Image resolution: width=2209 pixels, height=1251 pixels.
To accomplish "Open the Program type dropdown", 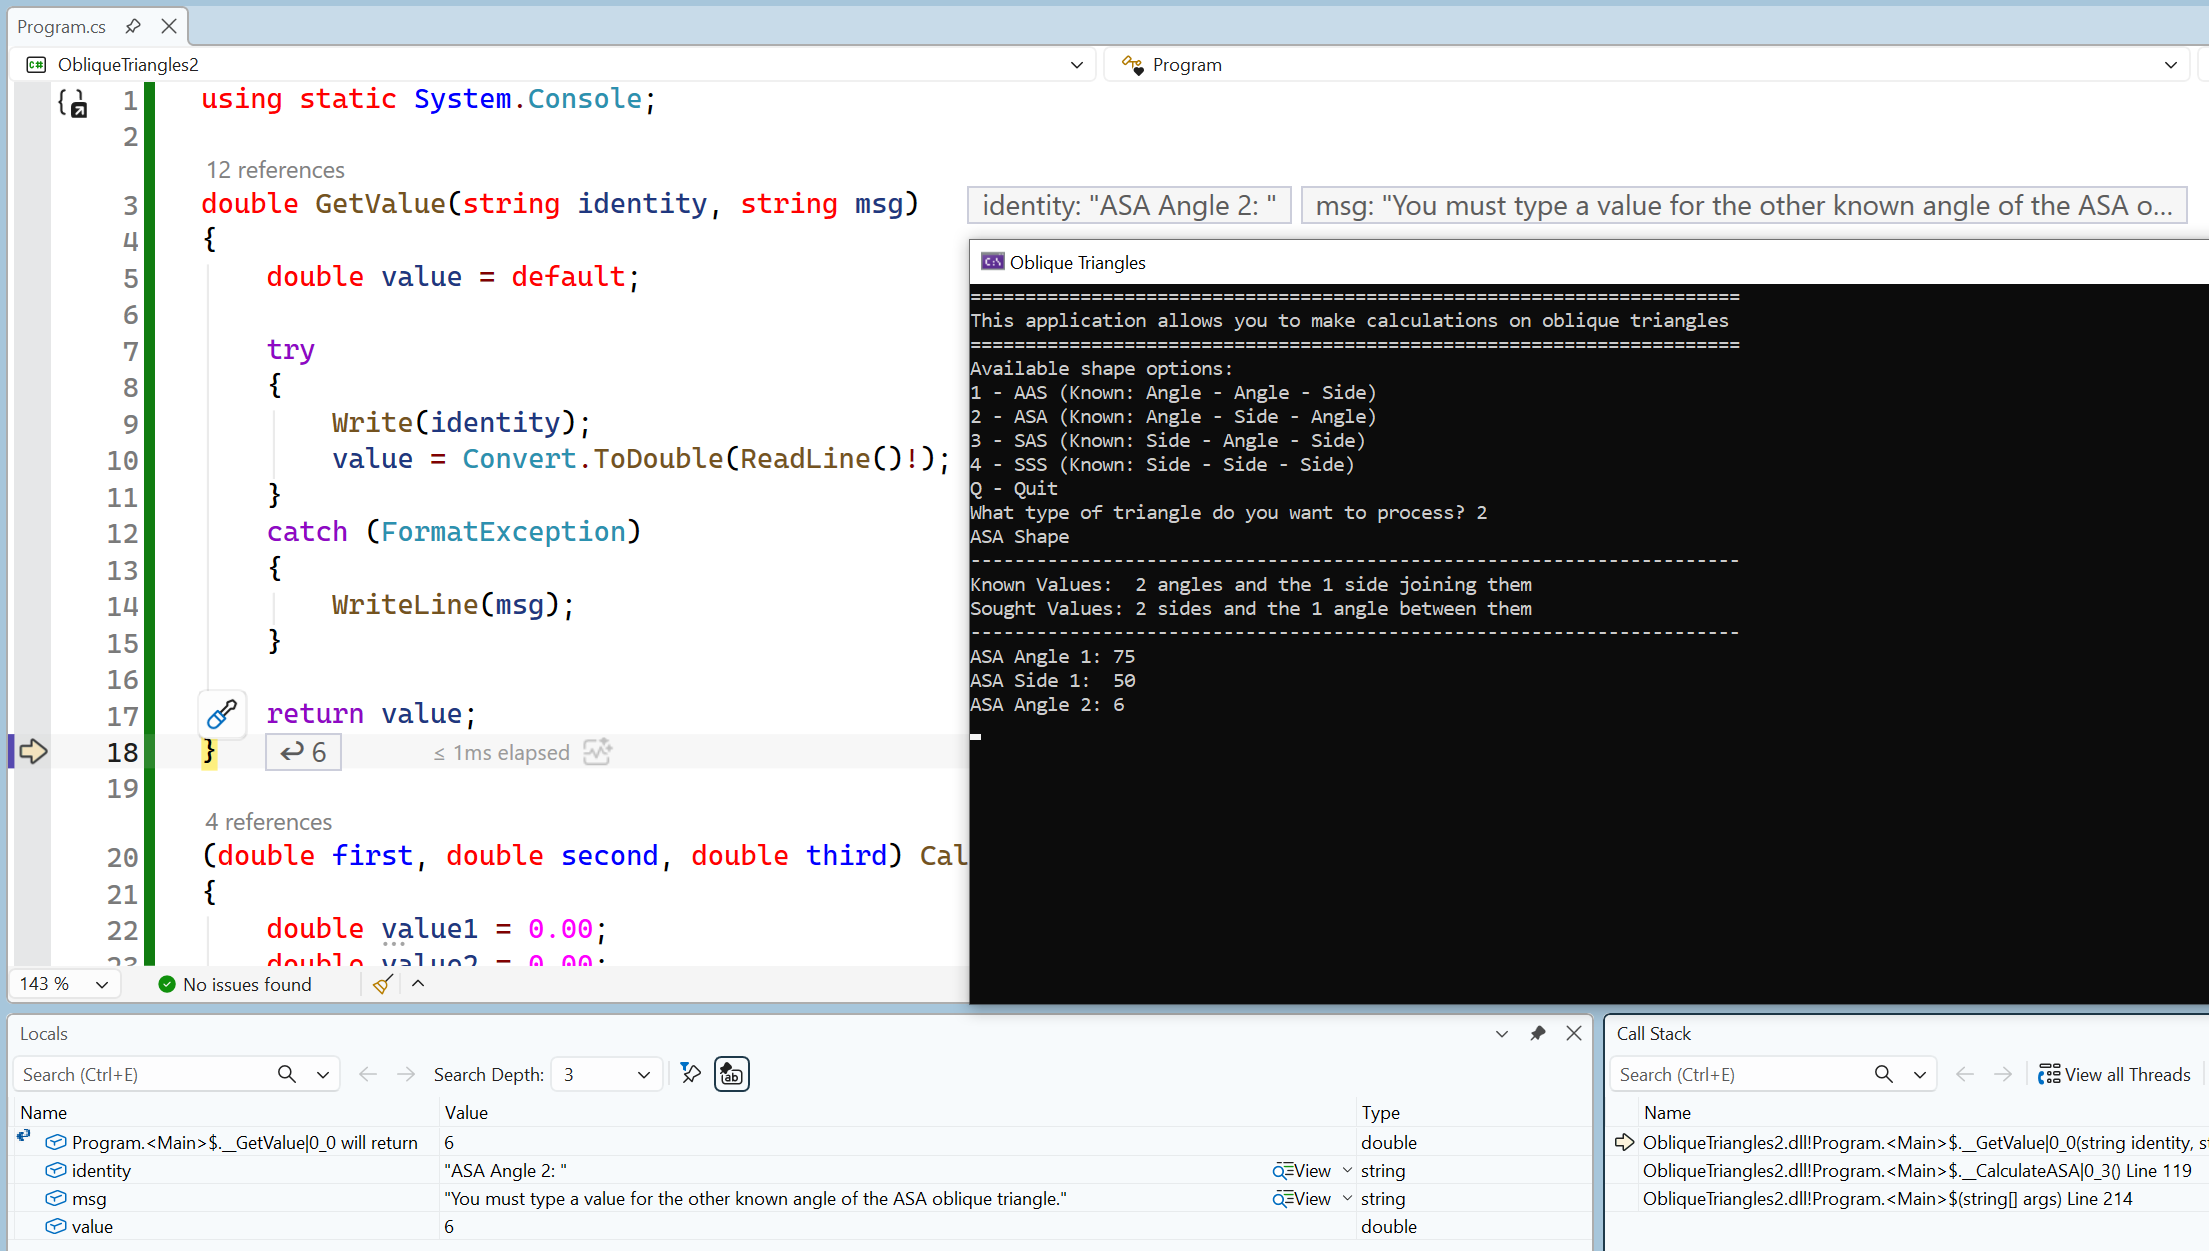I will click(2170, 65).
